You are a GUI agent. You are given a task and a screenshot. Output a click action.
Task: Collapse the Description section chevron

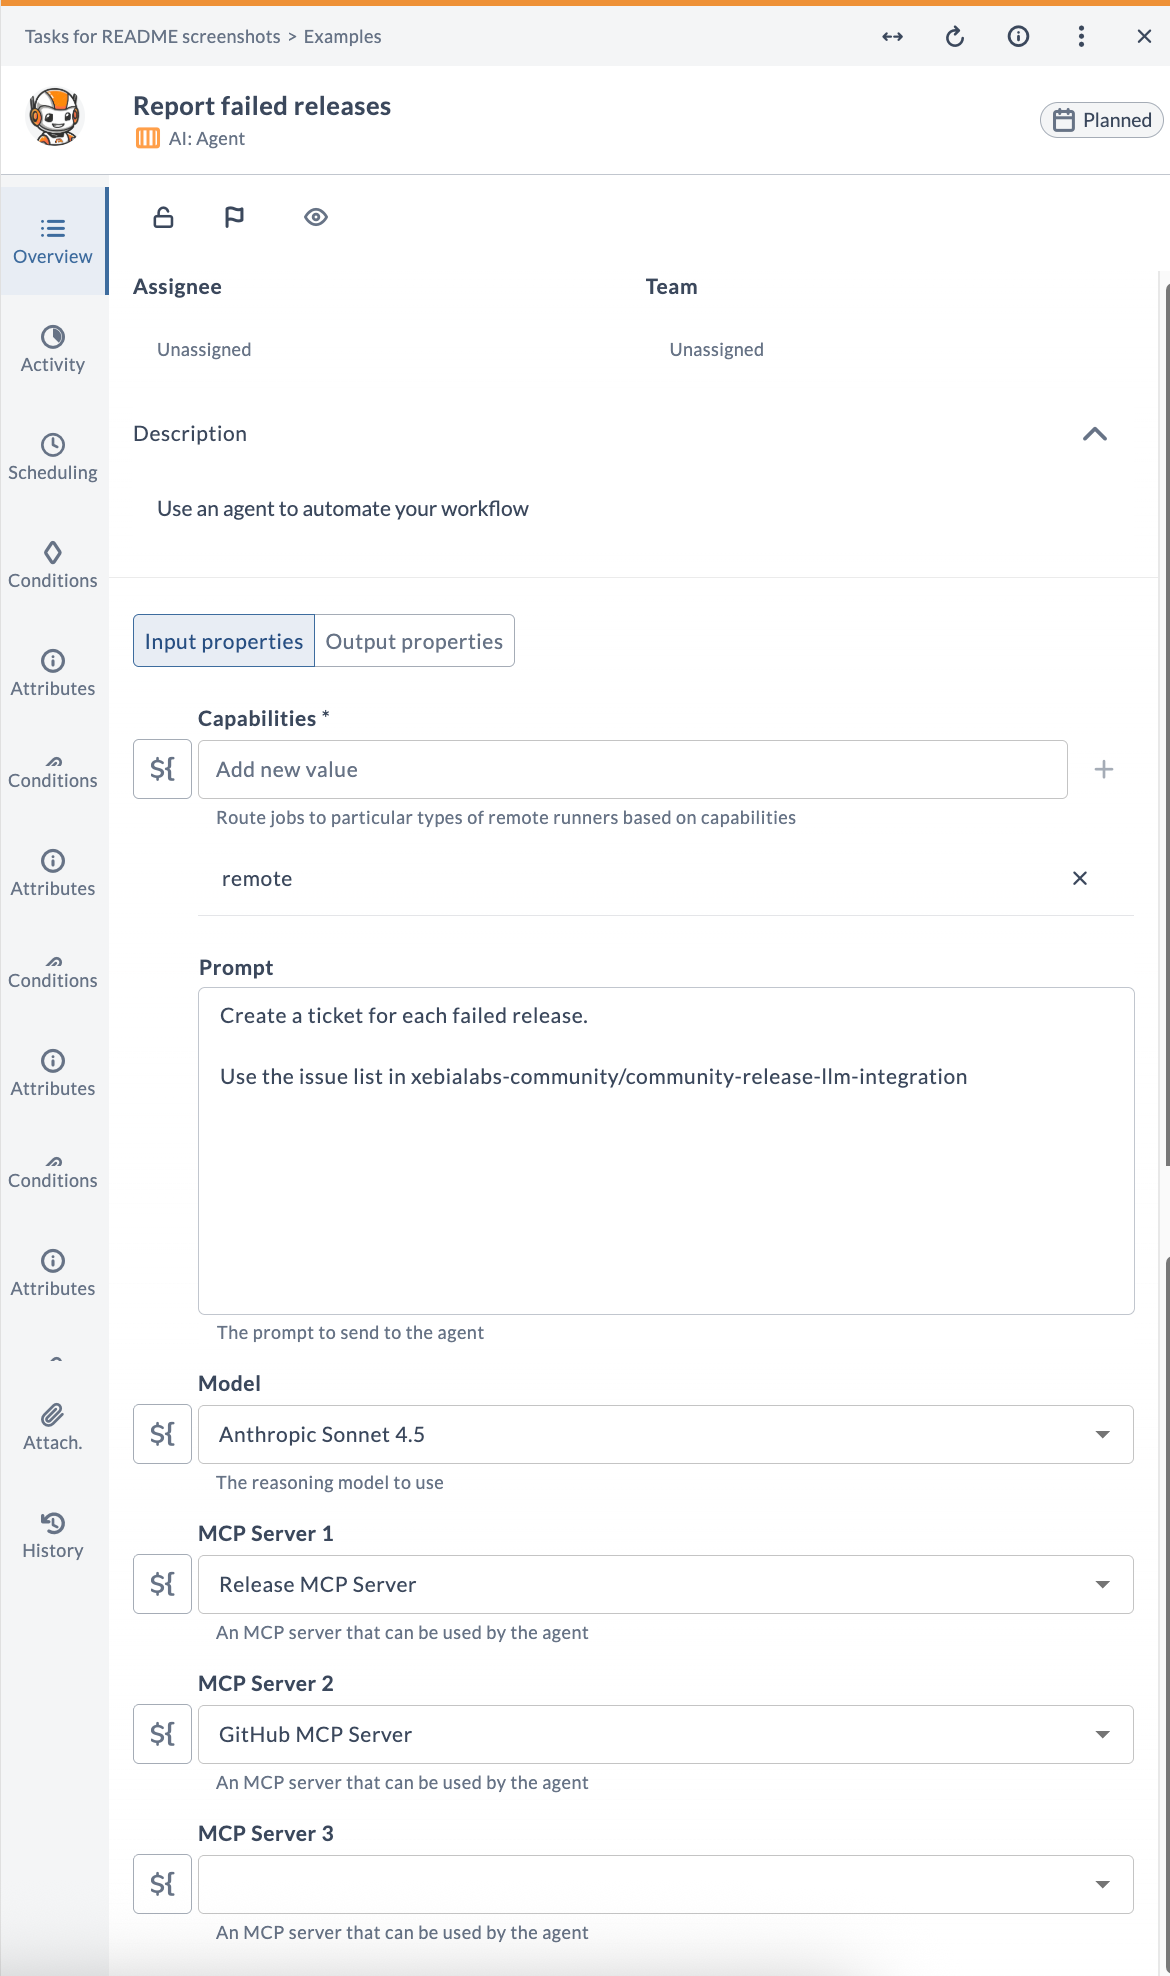[1095, 434]
